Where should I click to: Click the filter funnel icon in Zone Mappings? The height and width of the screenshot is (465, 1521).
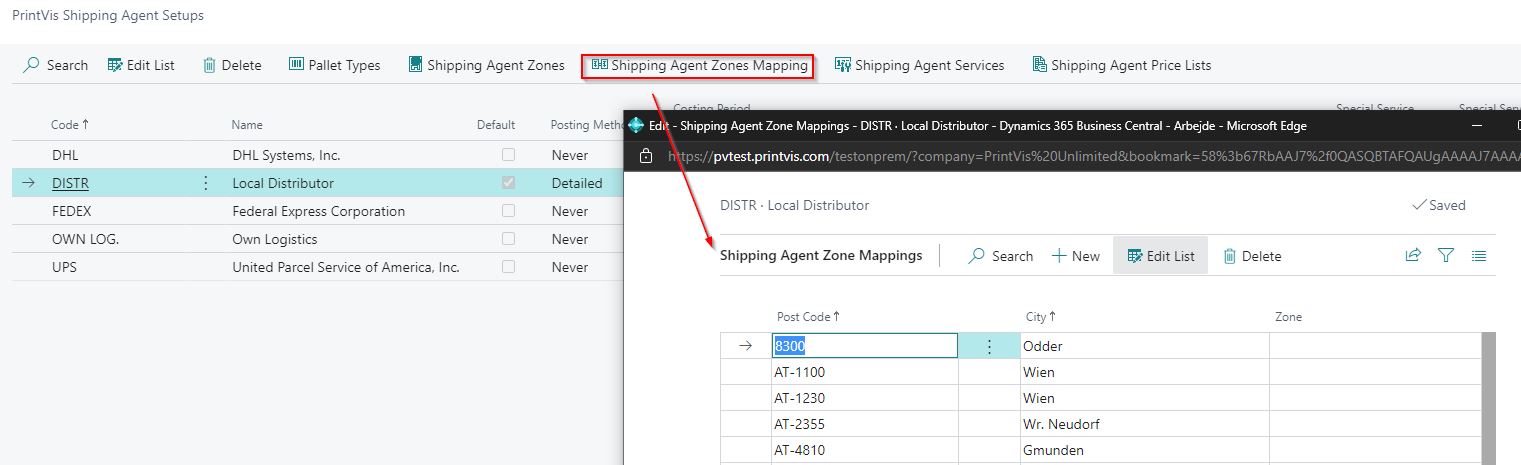[x=1446, y=255]
